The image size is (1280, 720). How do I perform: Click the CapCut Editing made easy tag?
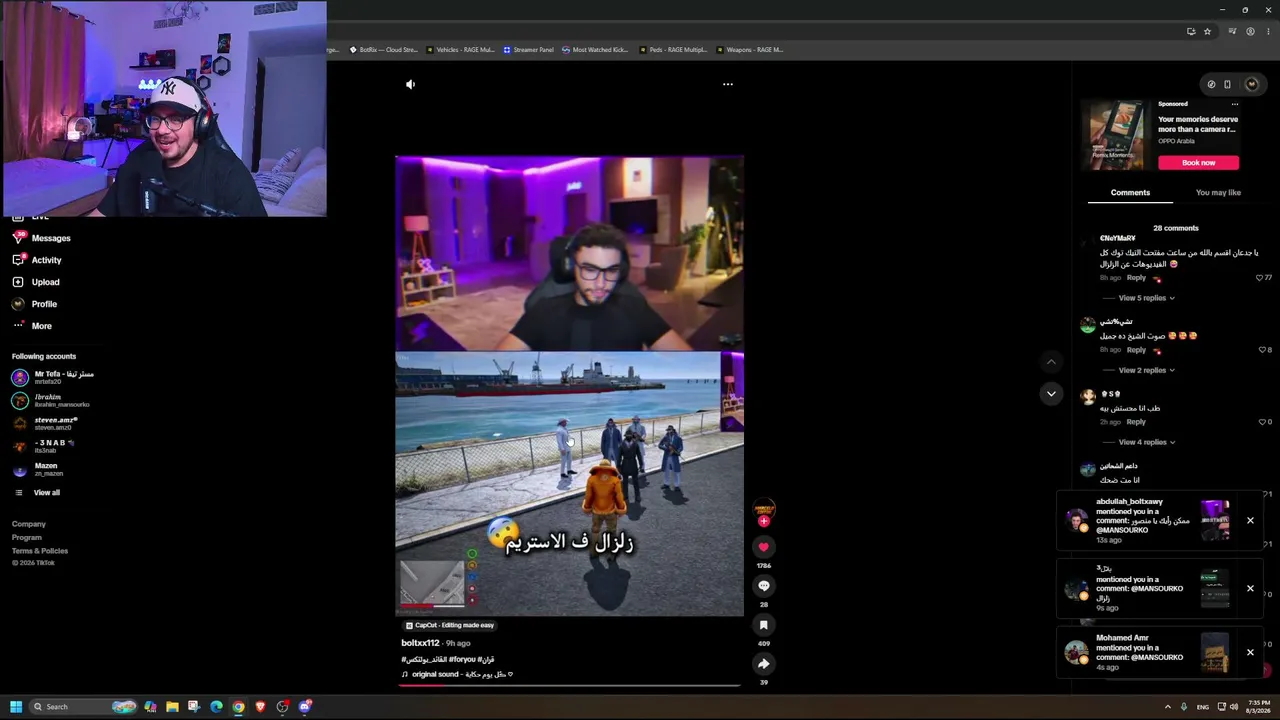coord(450,625)
